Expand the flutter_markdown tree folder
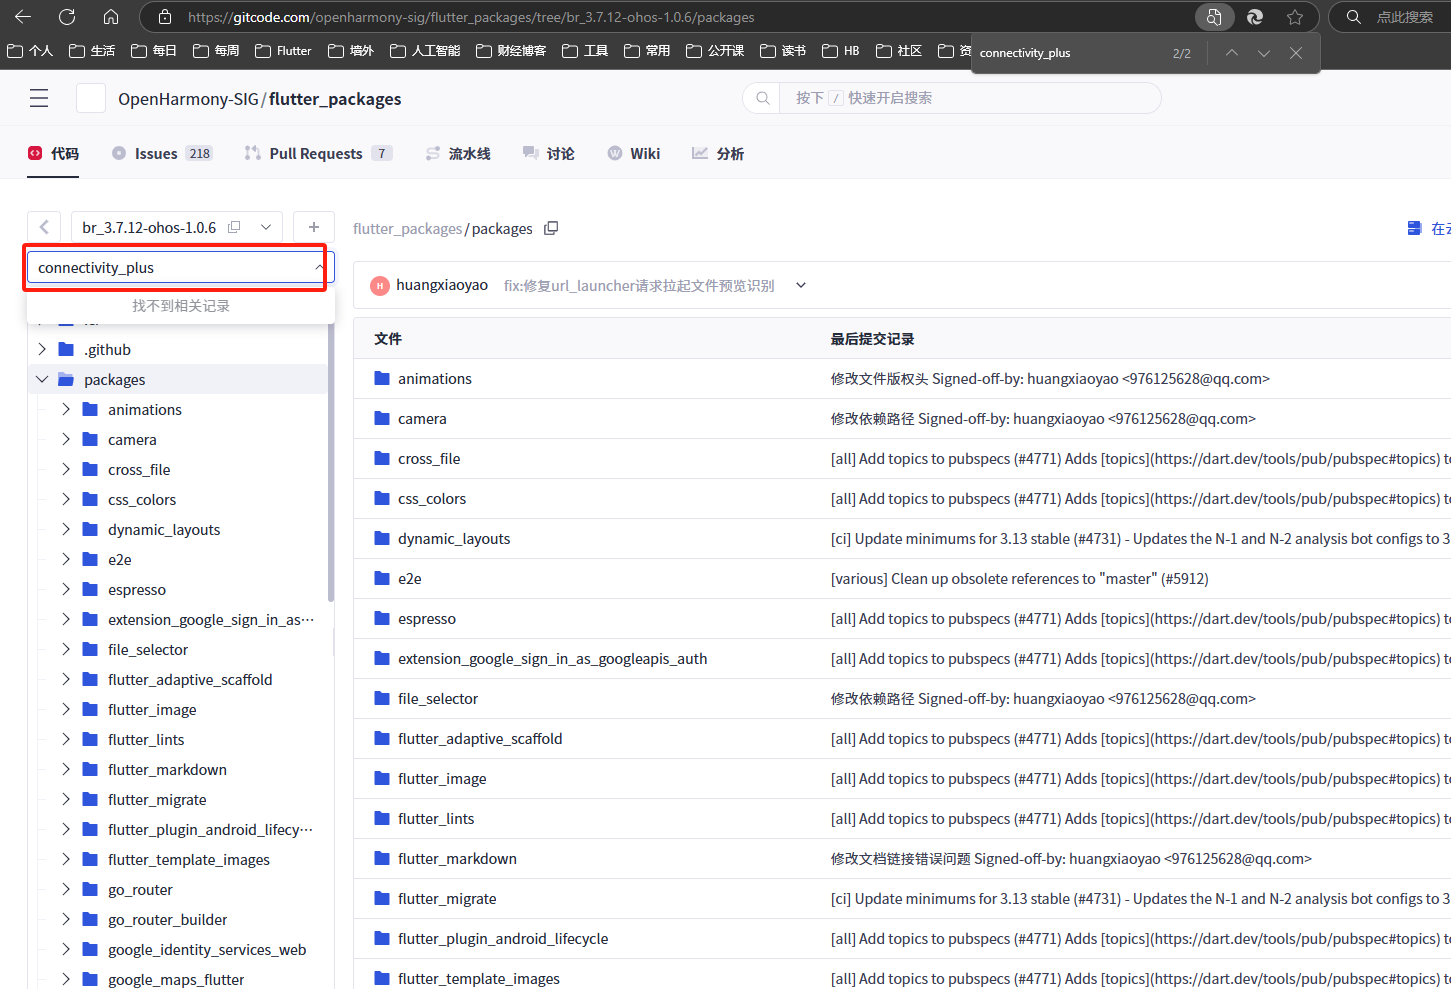This screenshot has width=1451, height=989. (x=66, y=769)
